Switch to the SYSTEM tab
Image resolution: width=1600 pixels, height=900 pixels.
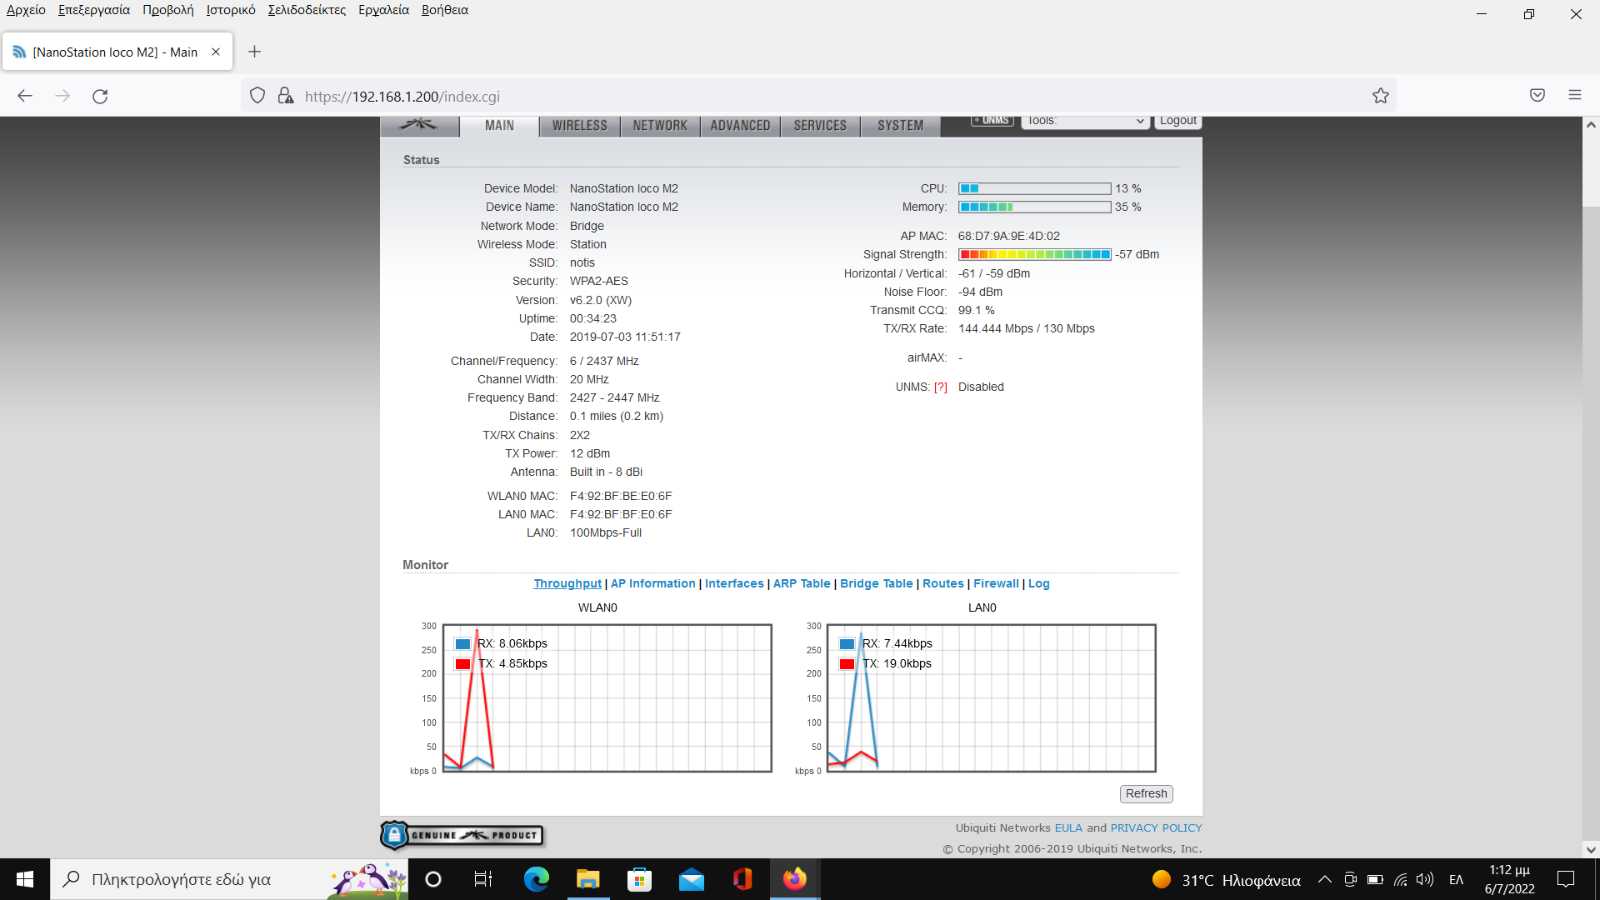(900, 126)
